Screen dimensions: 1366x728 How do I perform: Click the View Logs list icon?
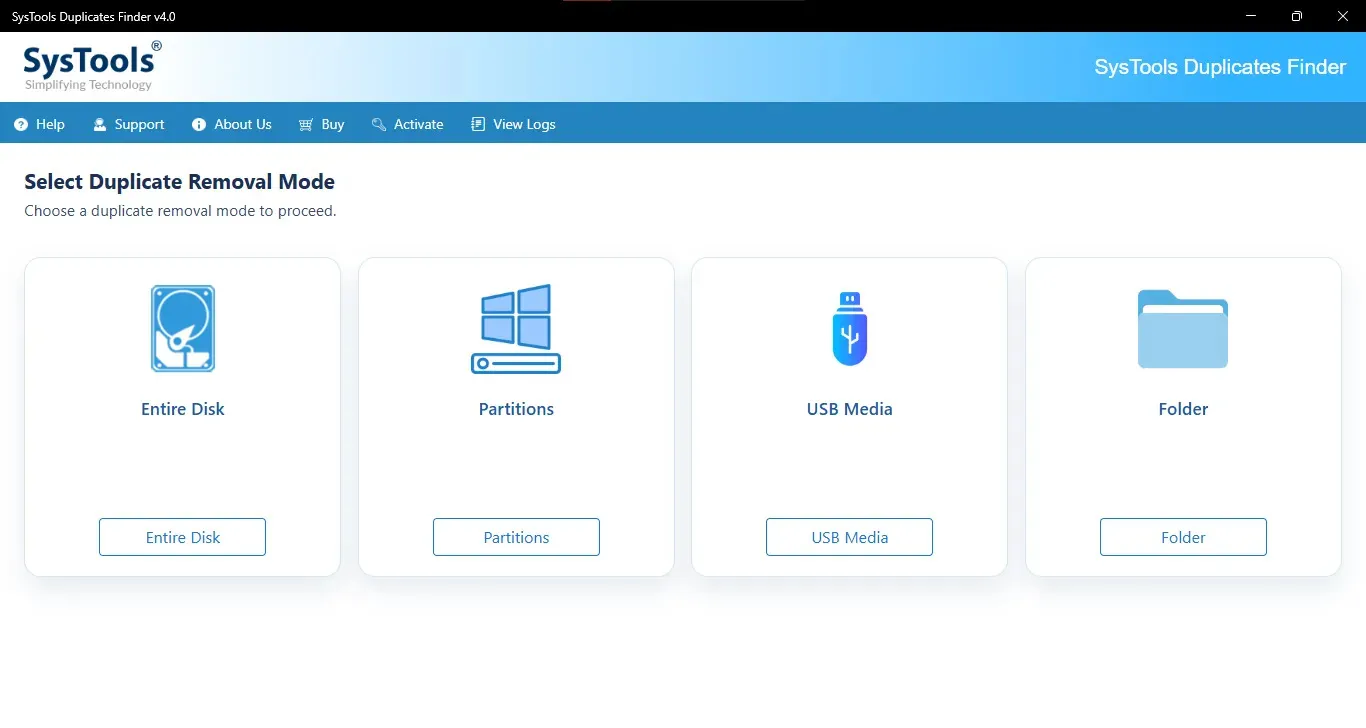coord(478,125)
